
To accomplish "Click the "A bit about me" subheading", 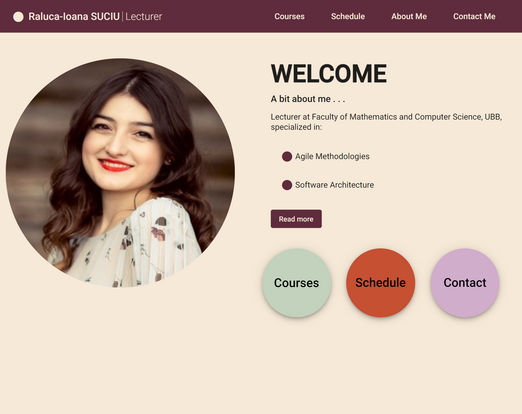I will tap(308, 99).
